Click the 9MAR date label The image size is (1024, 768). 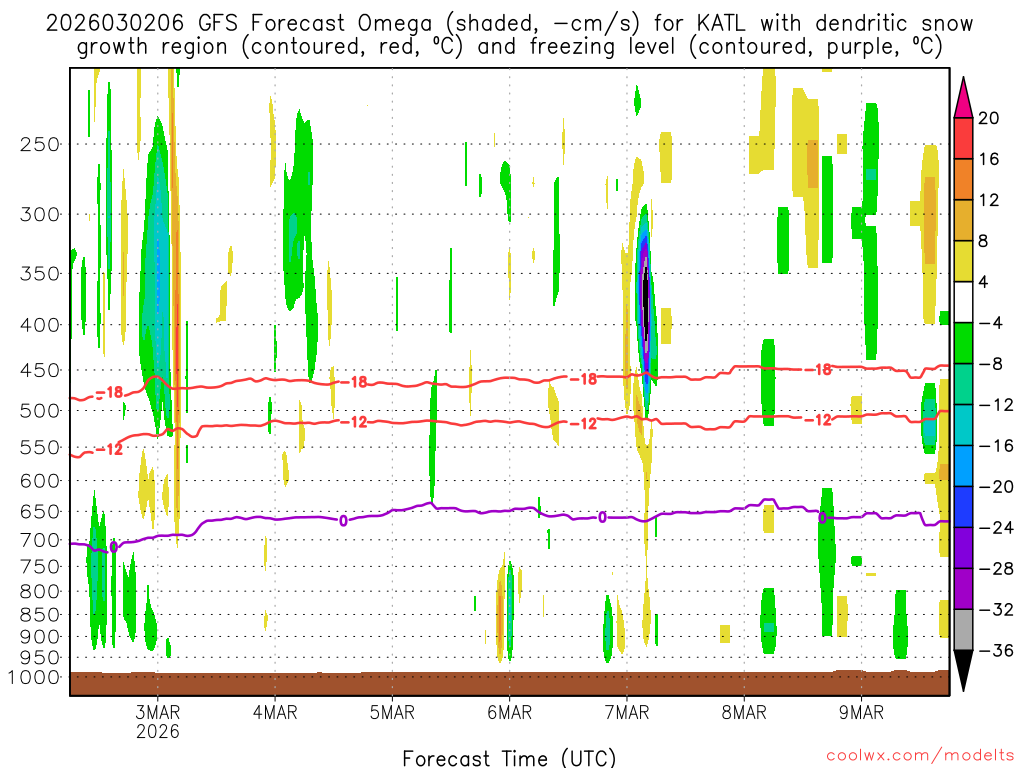(862, 712)
